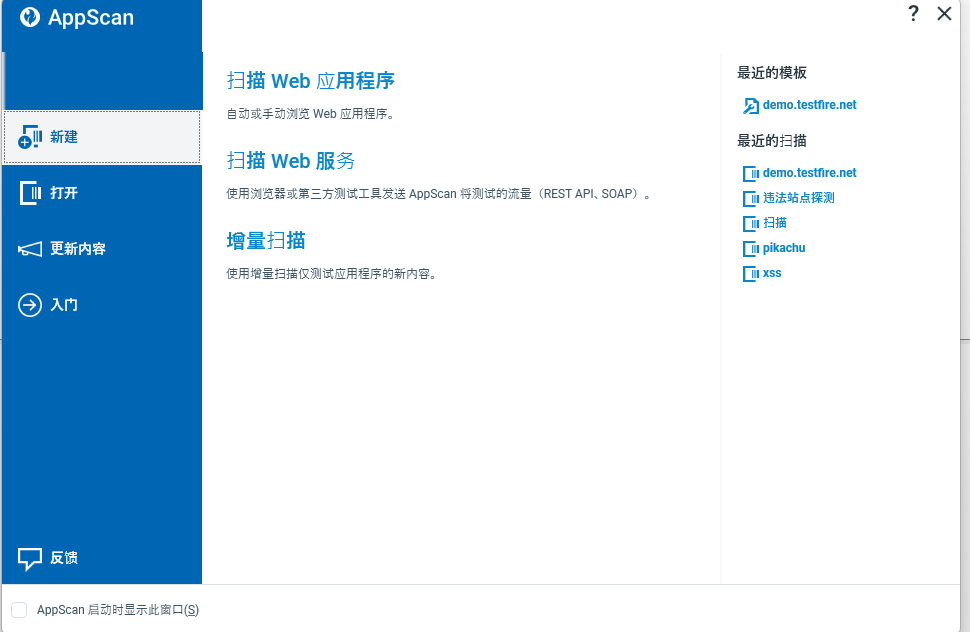The image size is (970, 632).
Task: Select the 入门 menu item
Action: (102, 305)
